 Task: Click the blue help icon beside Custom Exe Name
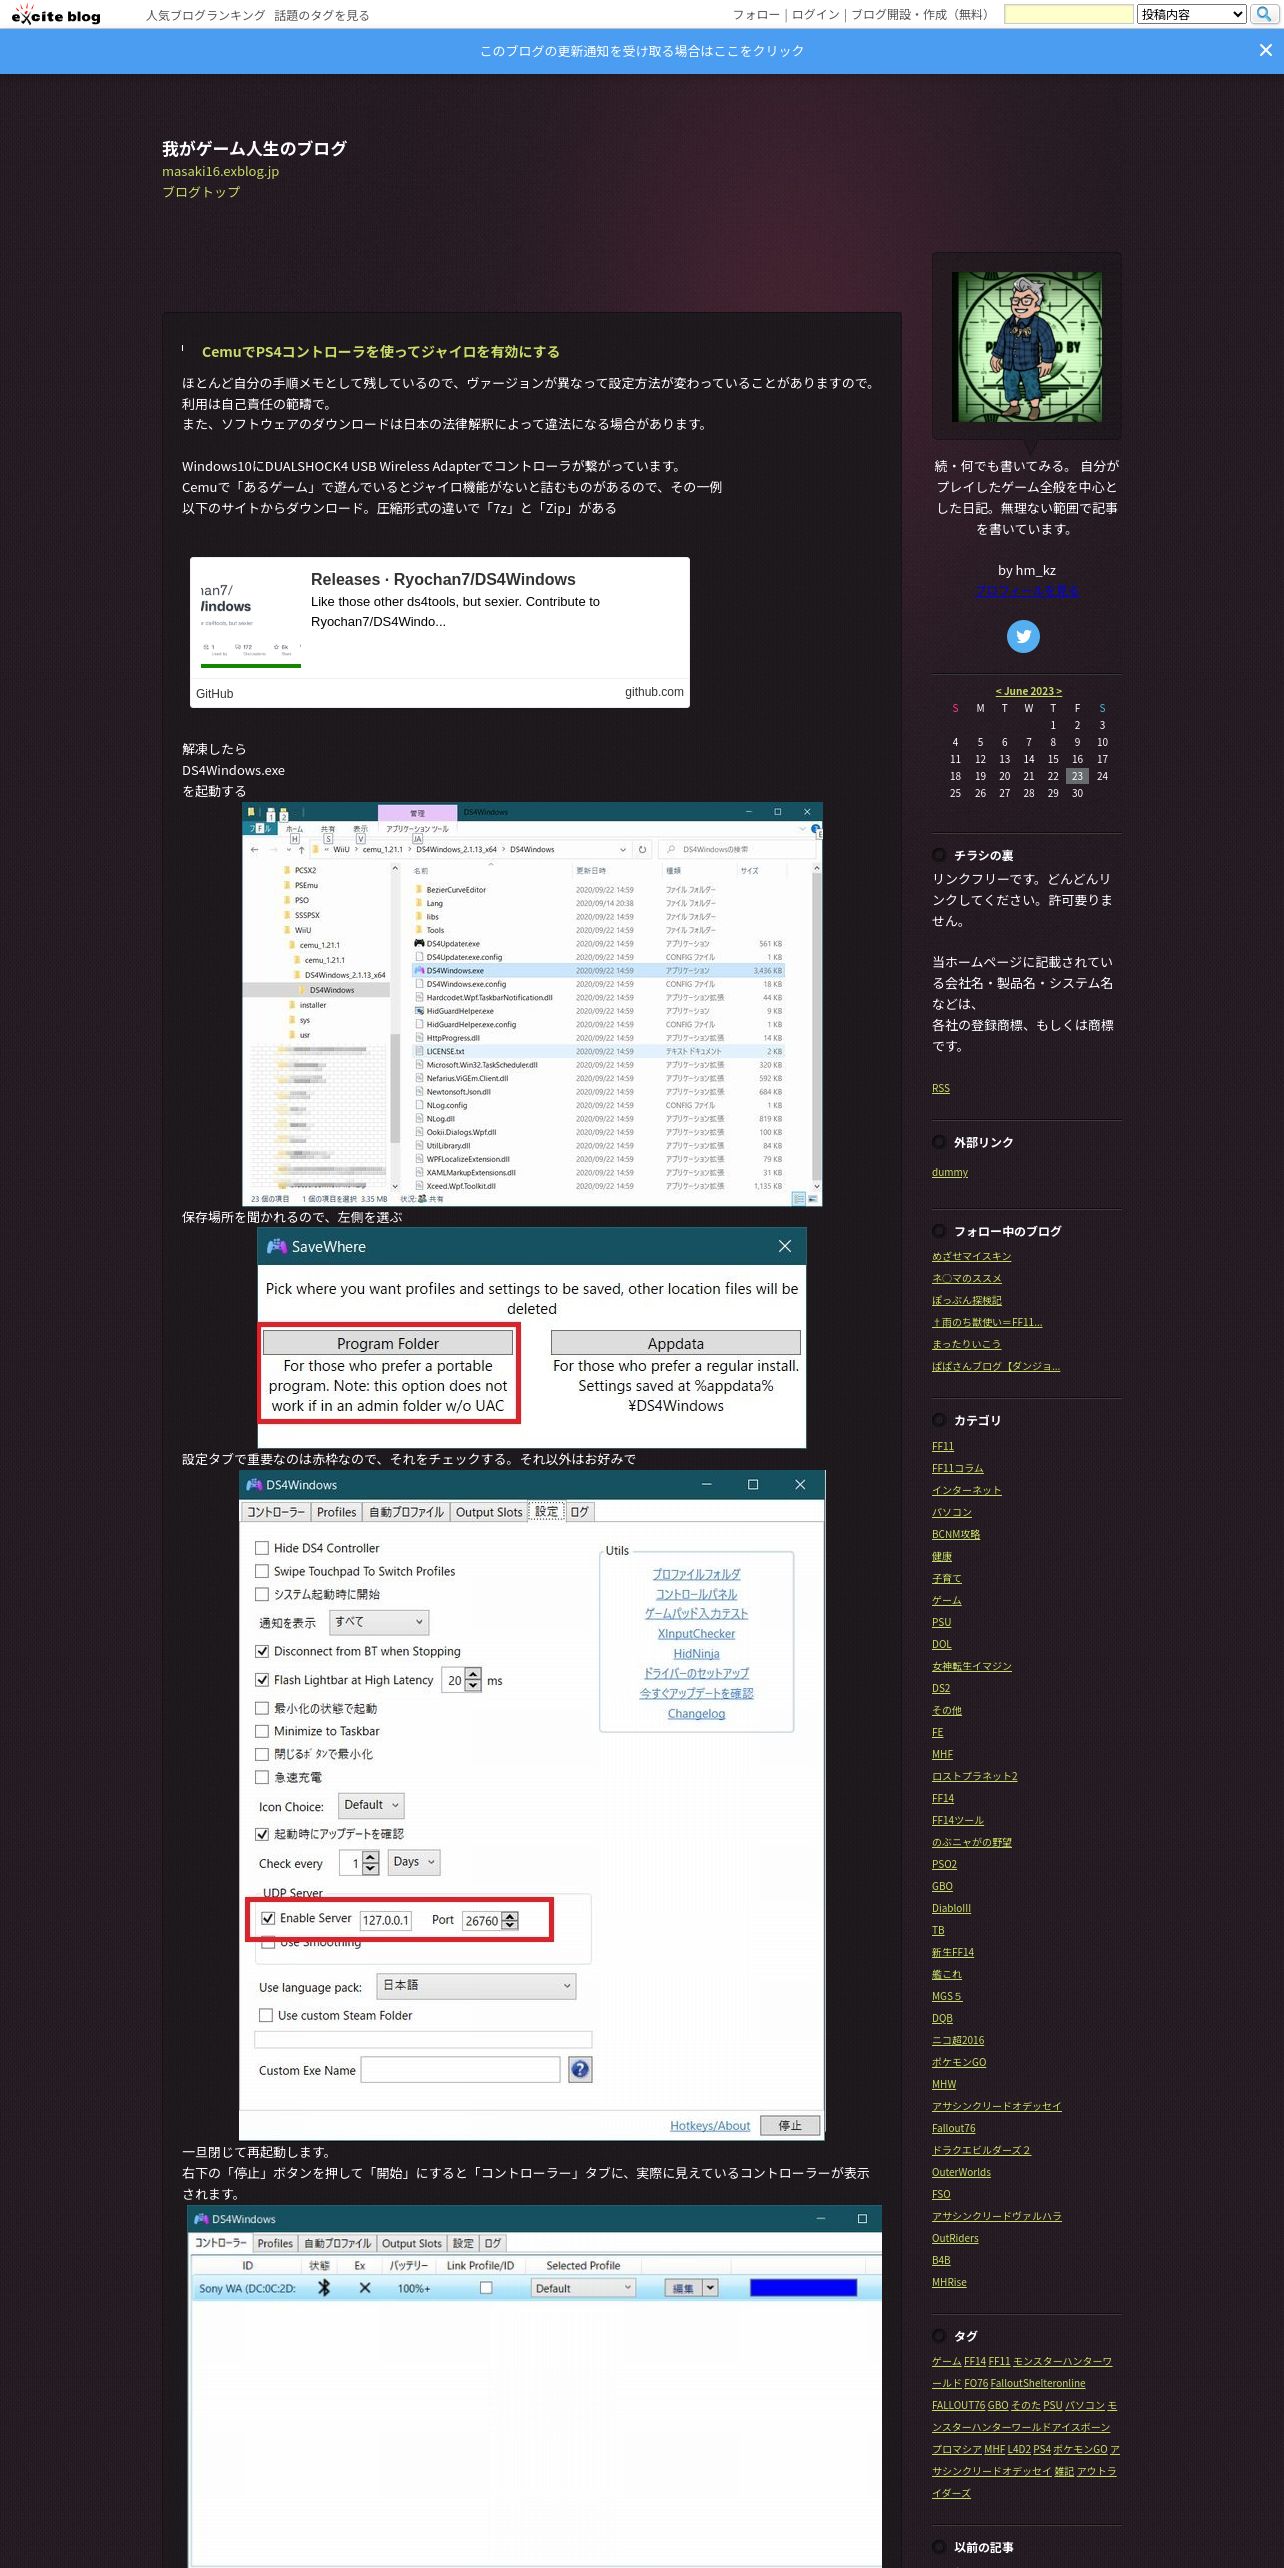[x=580, y=2069]
